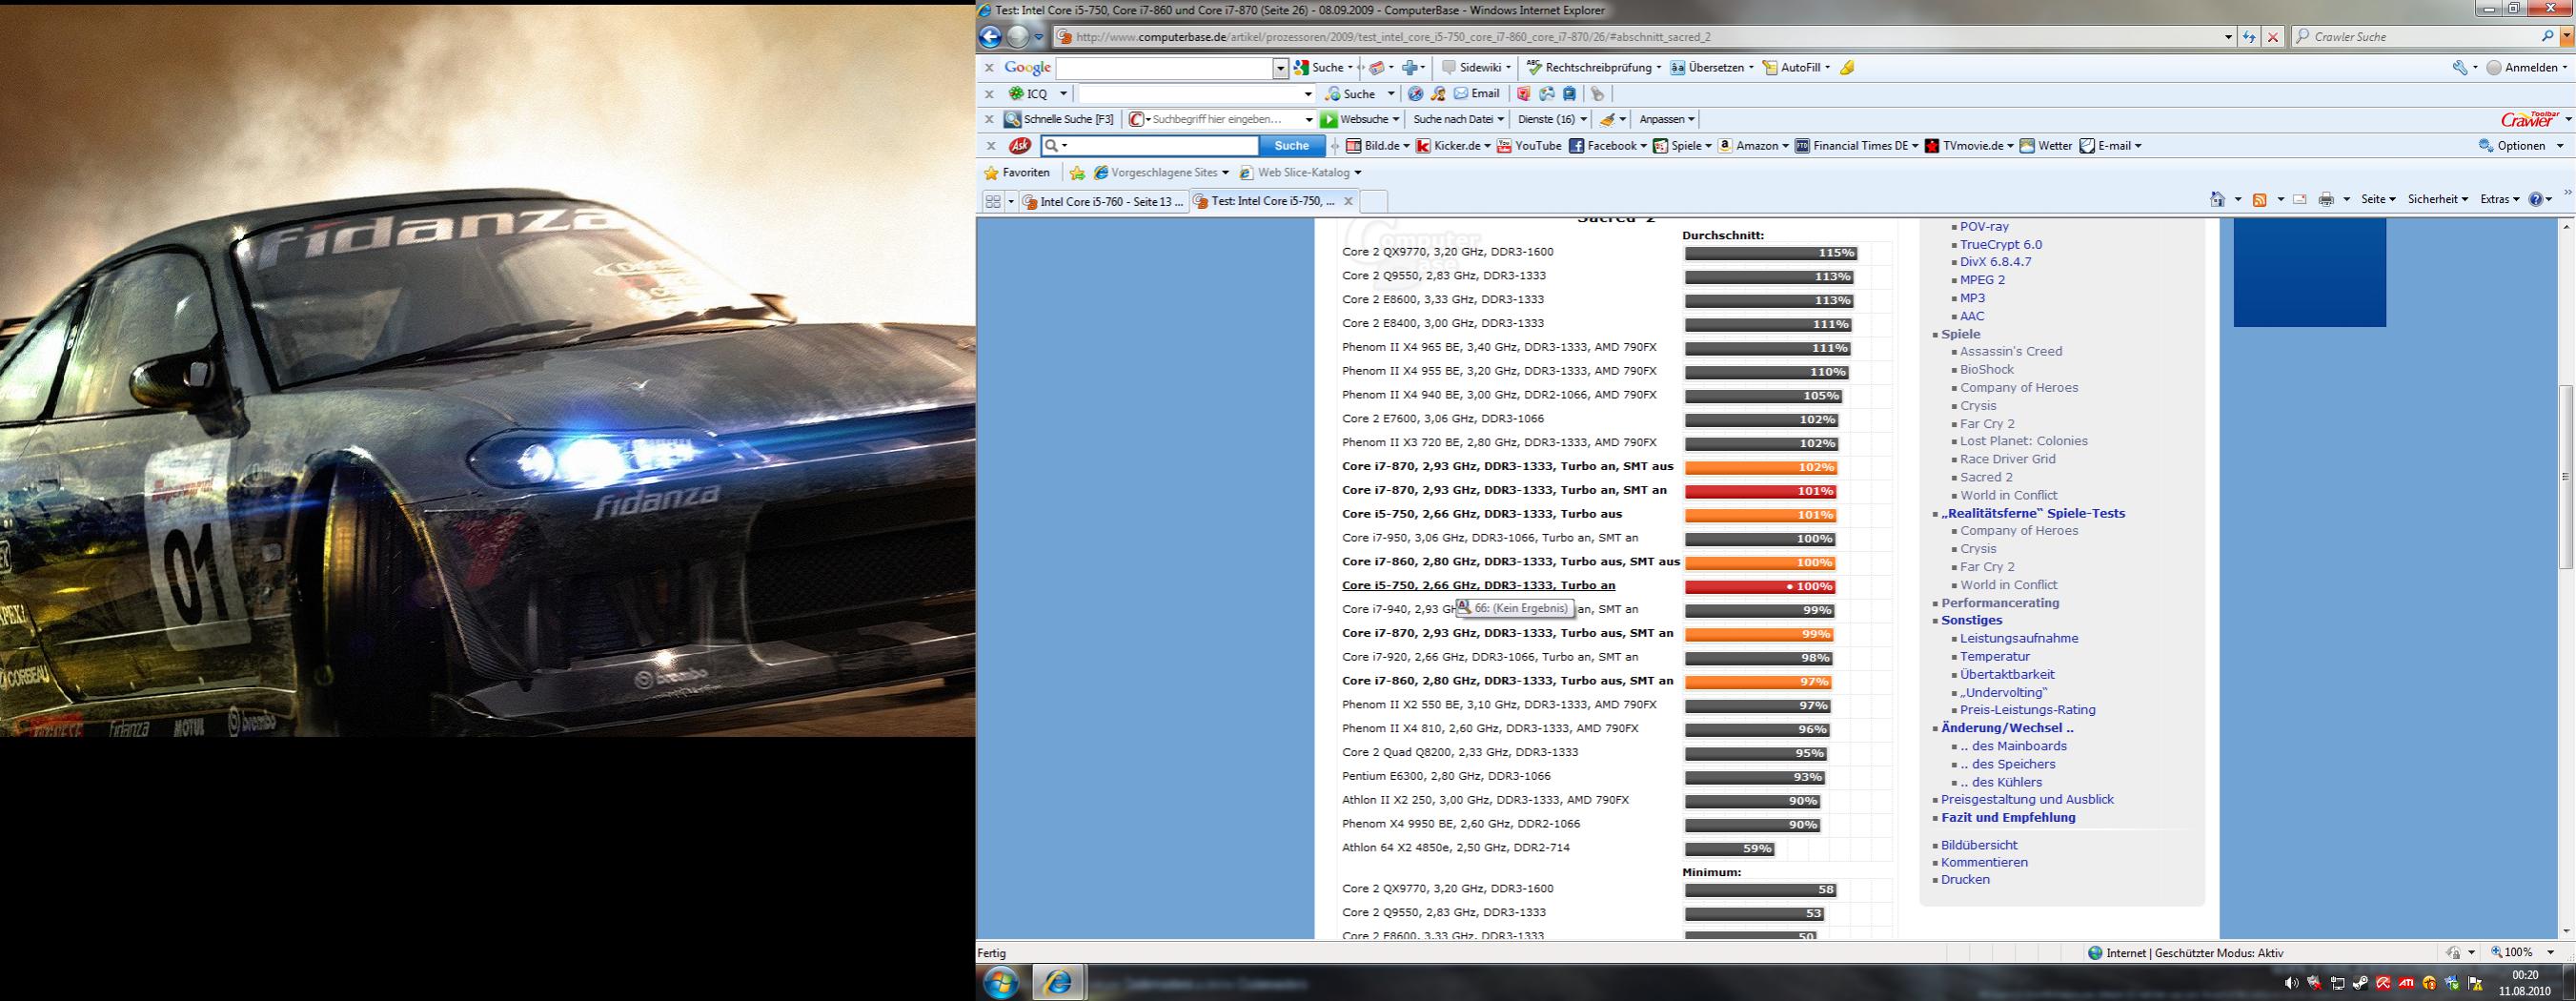
Task: Click the Read Mail icon
Action: (2299, 199)
